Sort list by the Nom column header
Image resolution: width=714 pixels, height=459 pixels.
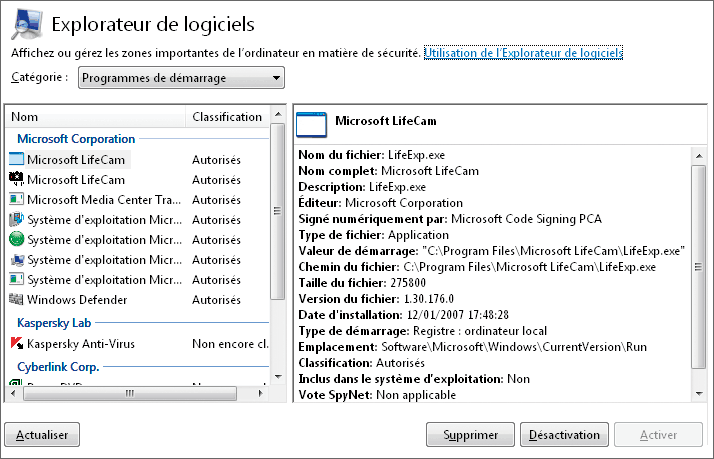click(95, 117)
